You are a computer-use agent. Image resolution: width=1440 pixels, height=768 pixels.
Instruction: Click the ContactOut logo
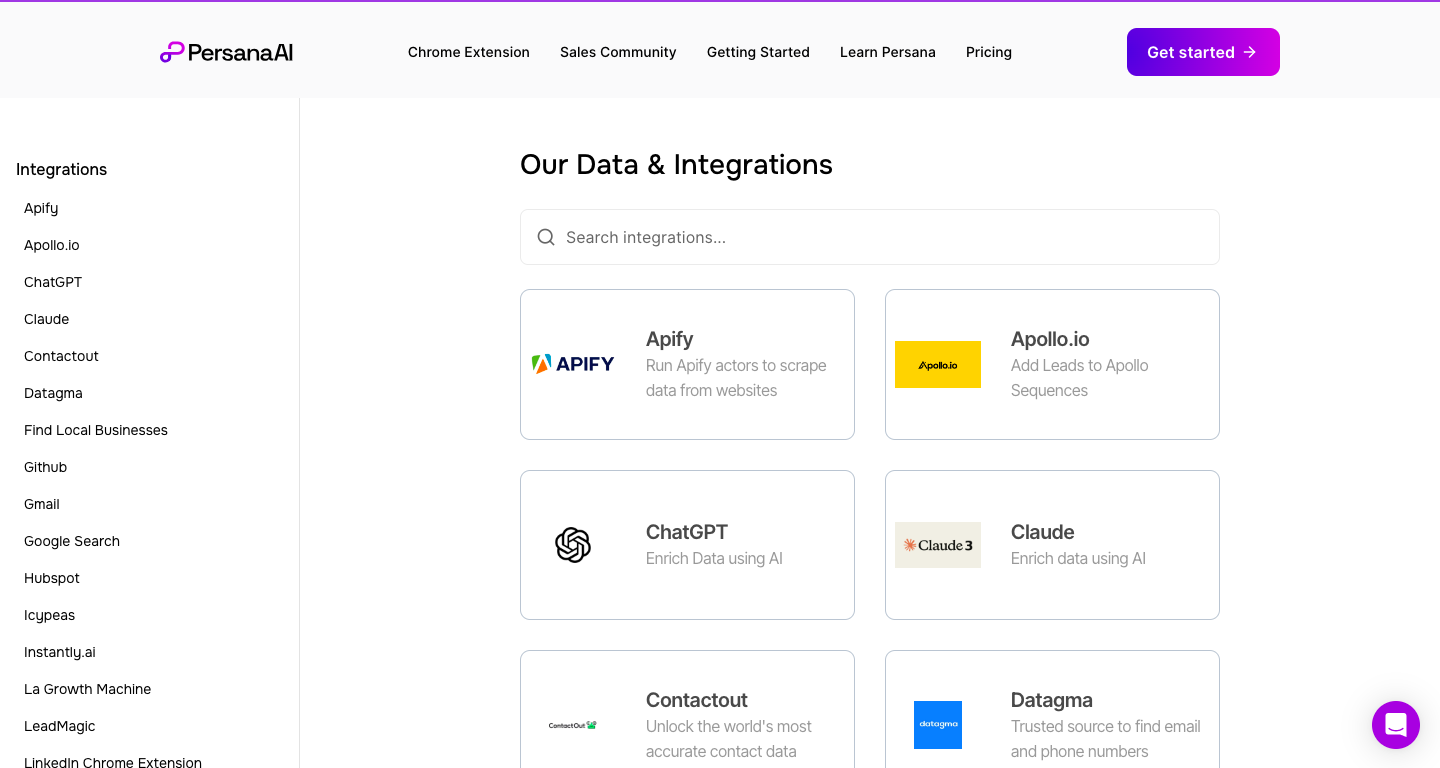(573, 725)
